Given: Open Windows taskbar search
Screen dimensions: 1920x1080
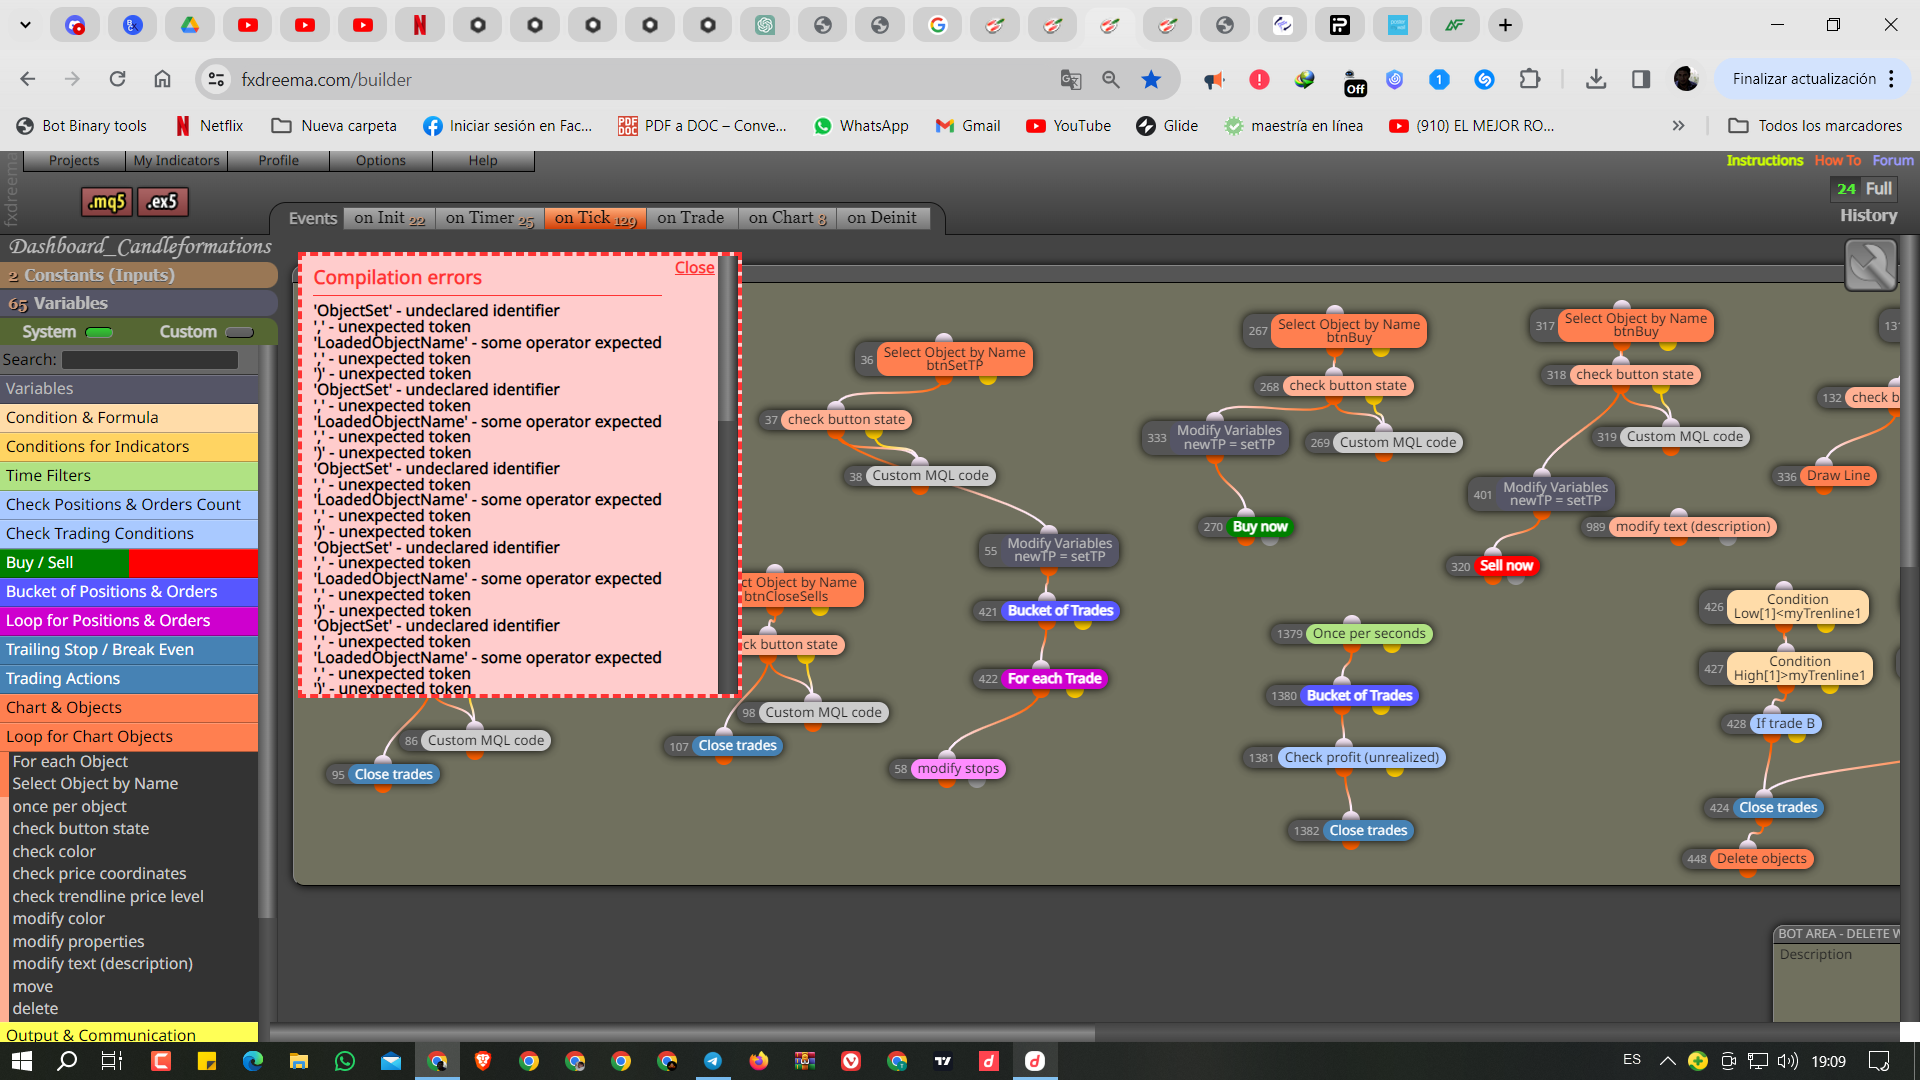Looking at the screenshot, I should tap(67, 1061).
